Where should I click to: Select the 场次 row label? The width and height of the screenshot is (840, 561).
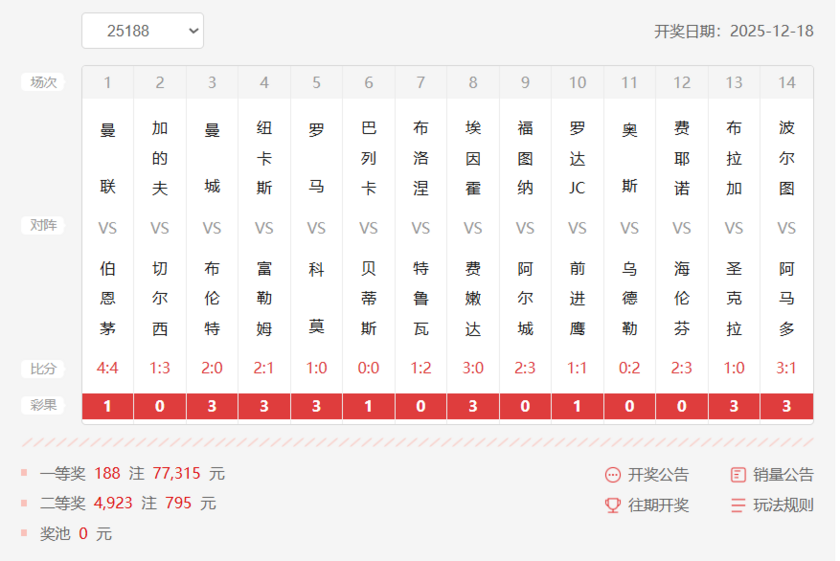pos(43,83)
